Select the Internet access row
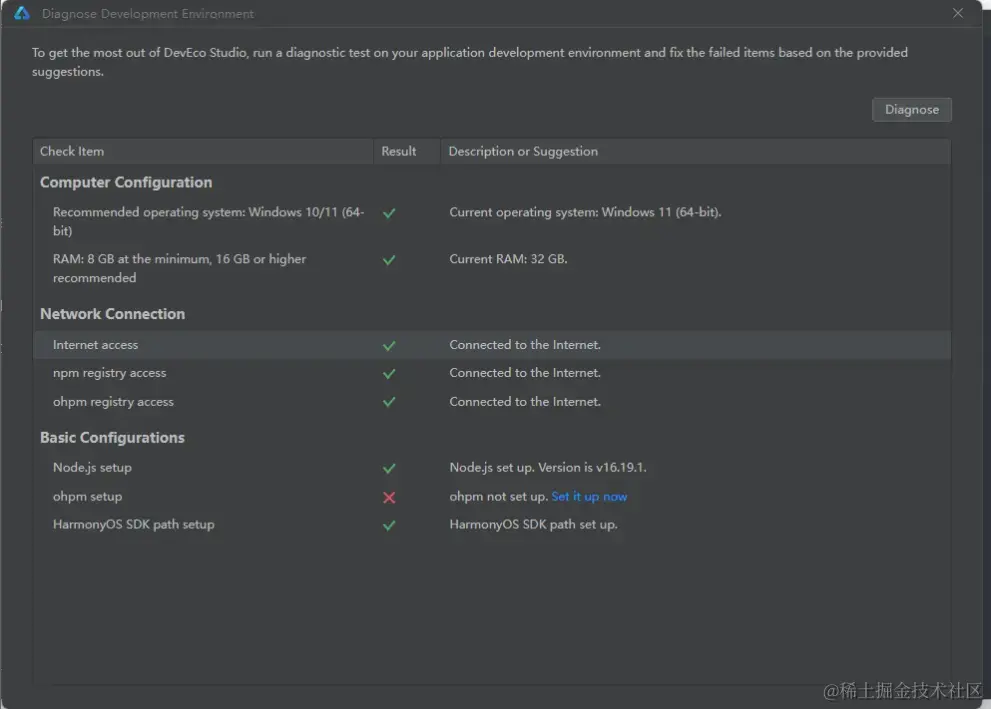 point(96,345)
